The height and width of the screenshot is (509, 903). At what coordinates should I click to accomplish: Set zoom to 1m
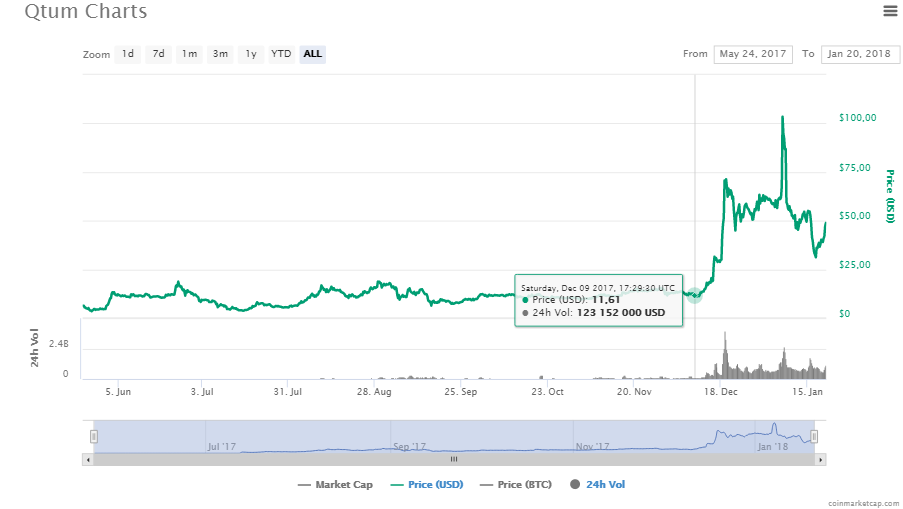coord(189,54)
